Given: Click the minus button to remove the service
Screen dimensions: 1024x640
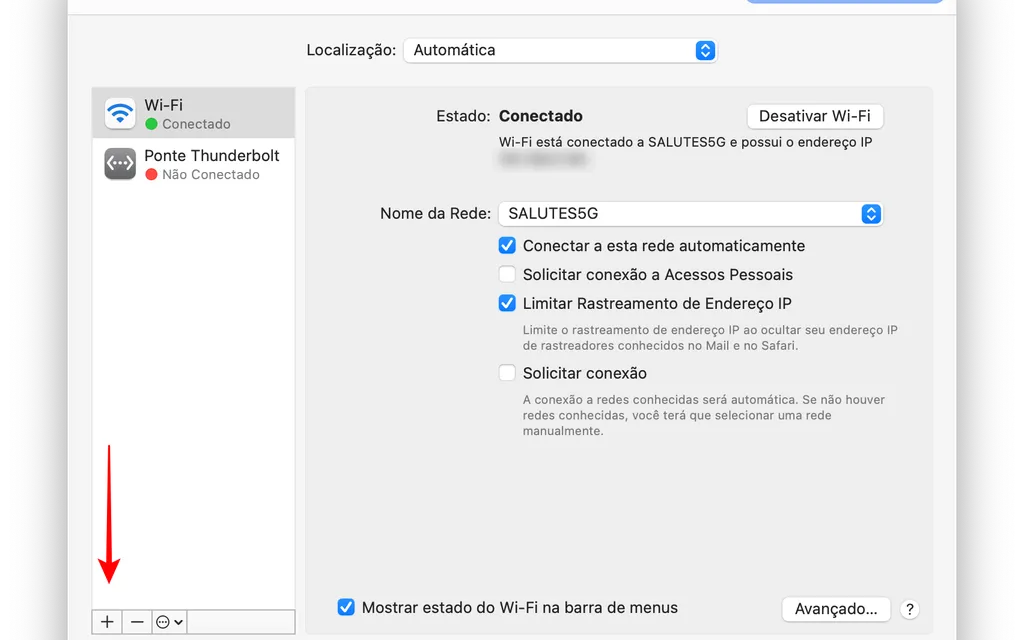Looking at the screenshot, I should pos(136,622).
